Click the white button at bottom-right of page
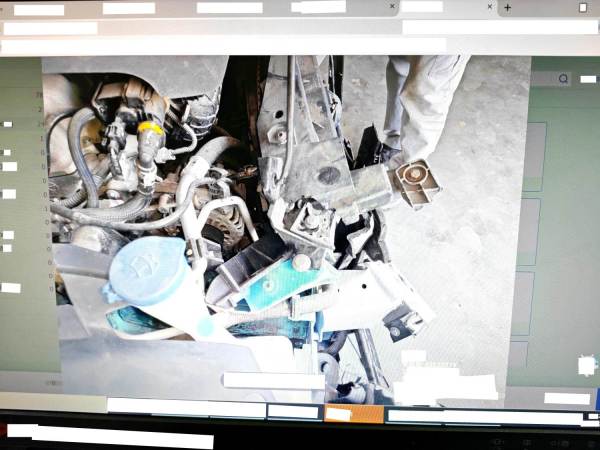 point(566,398)
